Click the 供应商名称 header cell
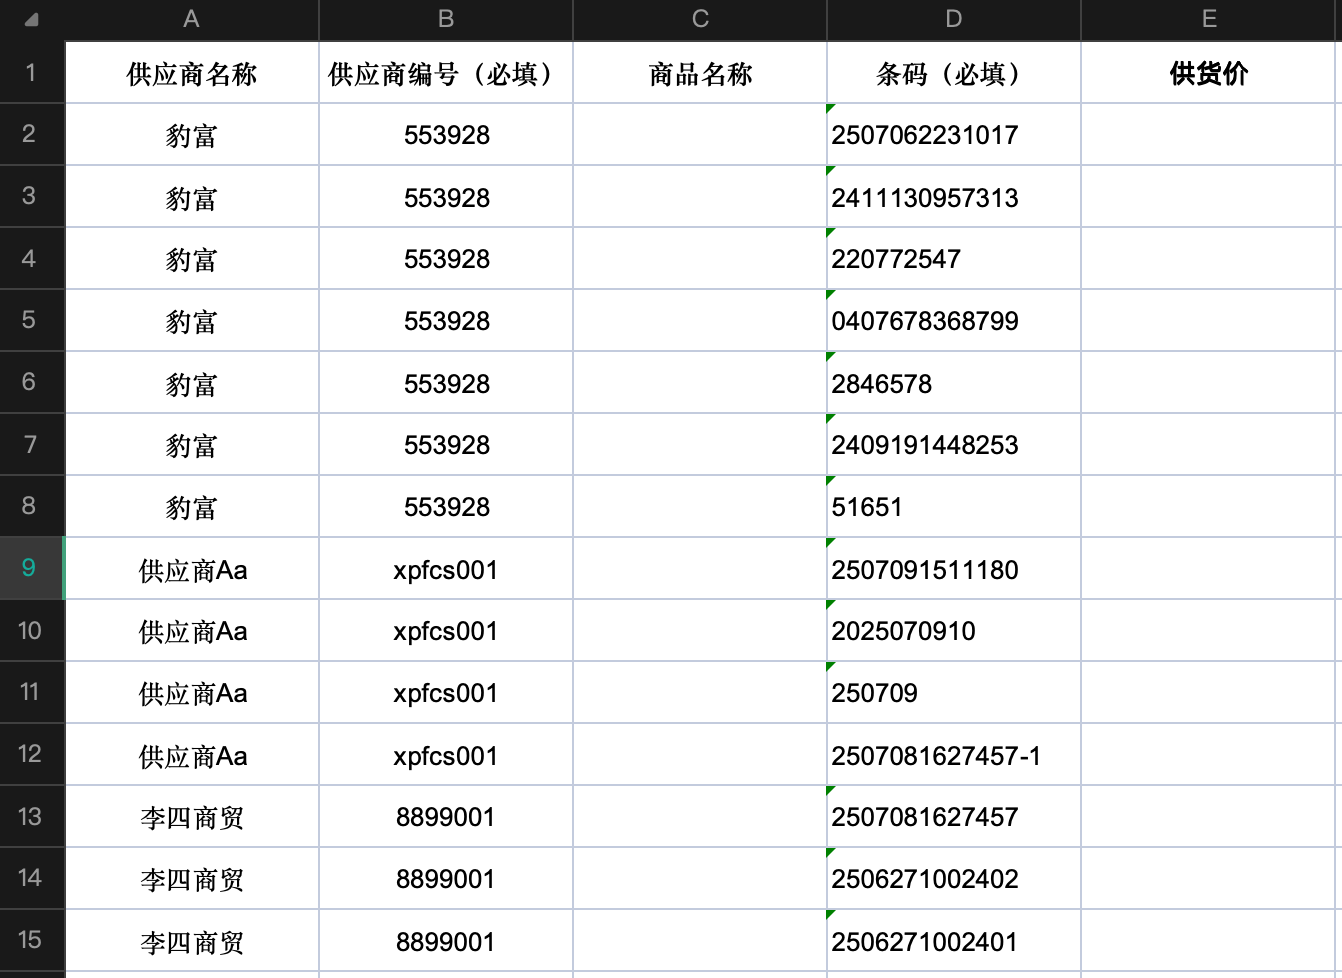Viewport: 1342px width, 978px height. coord(191,73)
